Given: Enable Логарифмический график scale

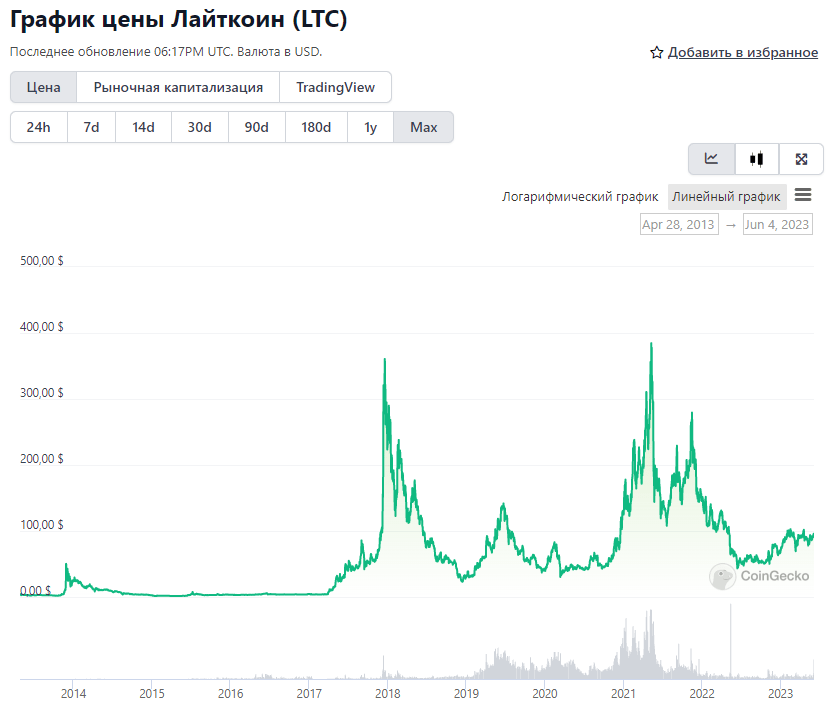Looking at the screenshot, I should click(x=580, y=197).
